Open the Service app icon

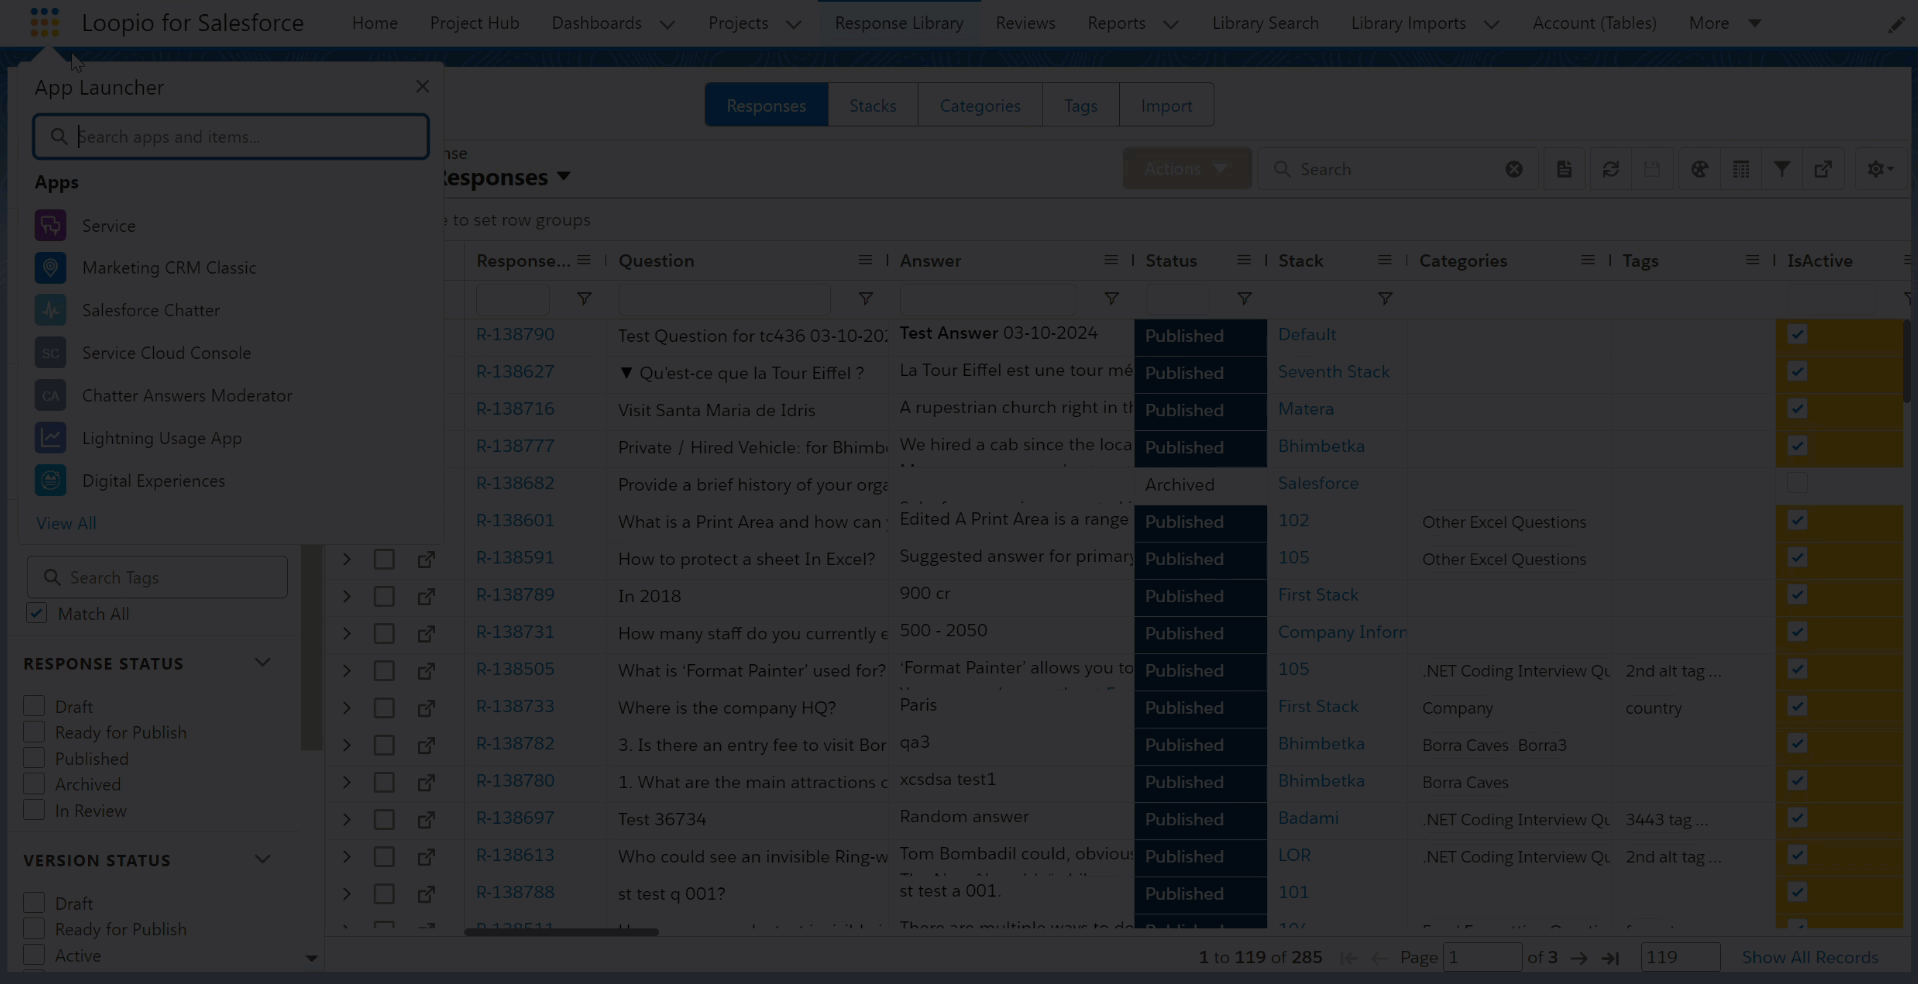point(51,225)
